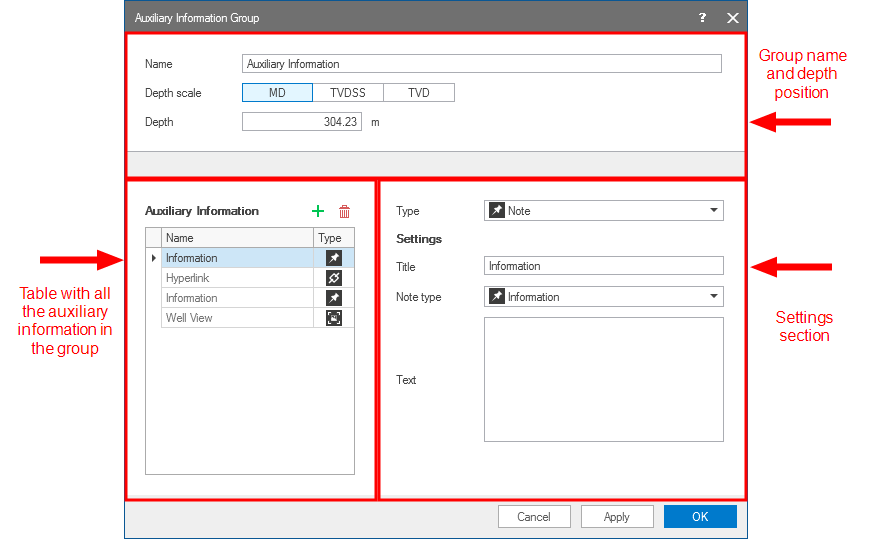The width and height of the screenshot is (872, 539).
Task: Open help with the question mark icon
Action: [702, 18]
